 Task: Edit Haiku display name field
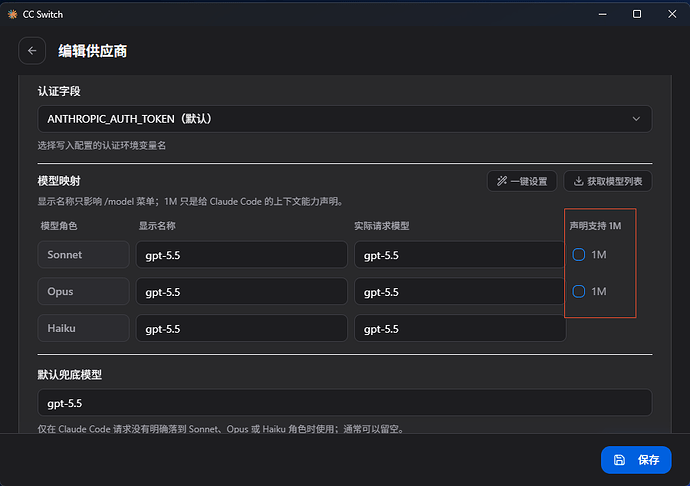pyautogui.click(x=242, y=328)
